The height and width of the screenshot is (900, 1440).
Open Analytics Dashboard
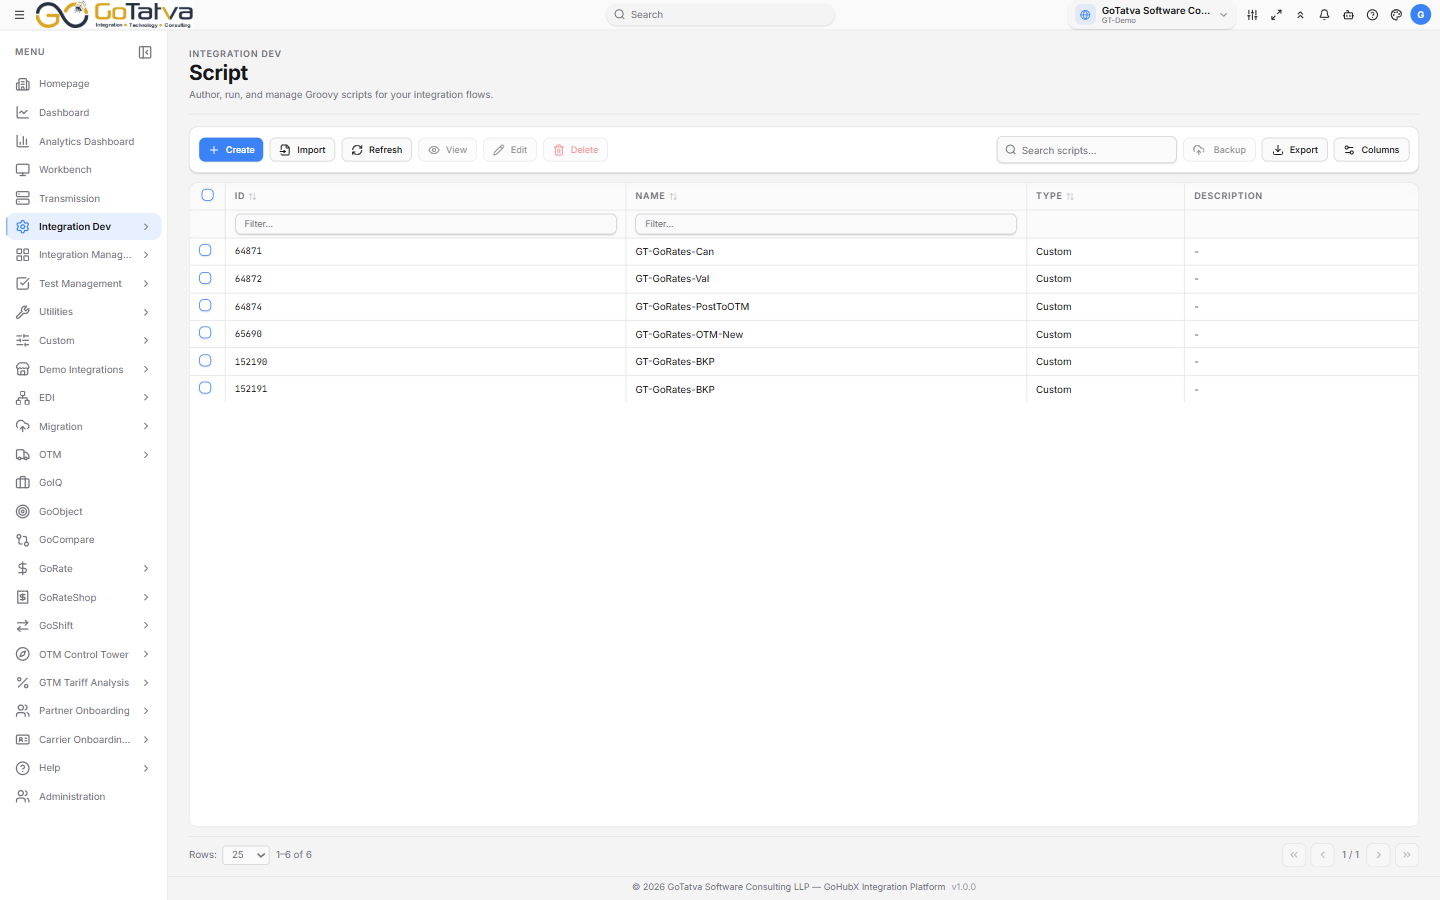84,142
